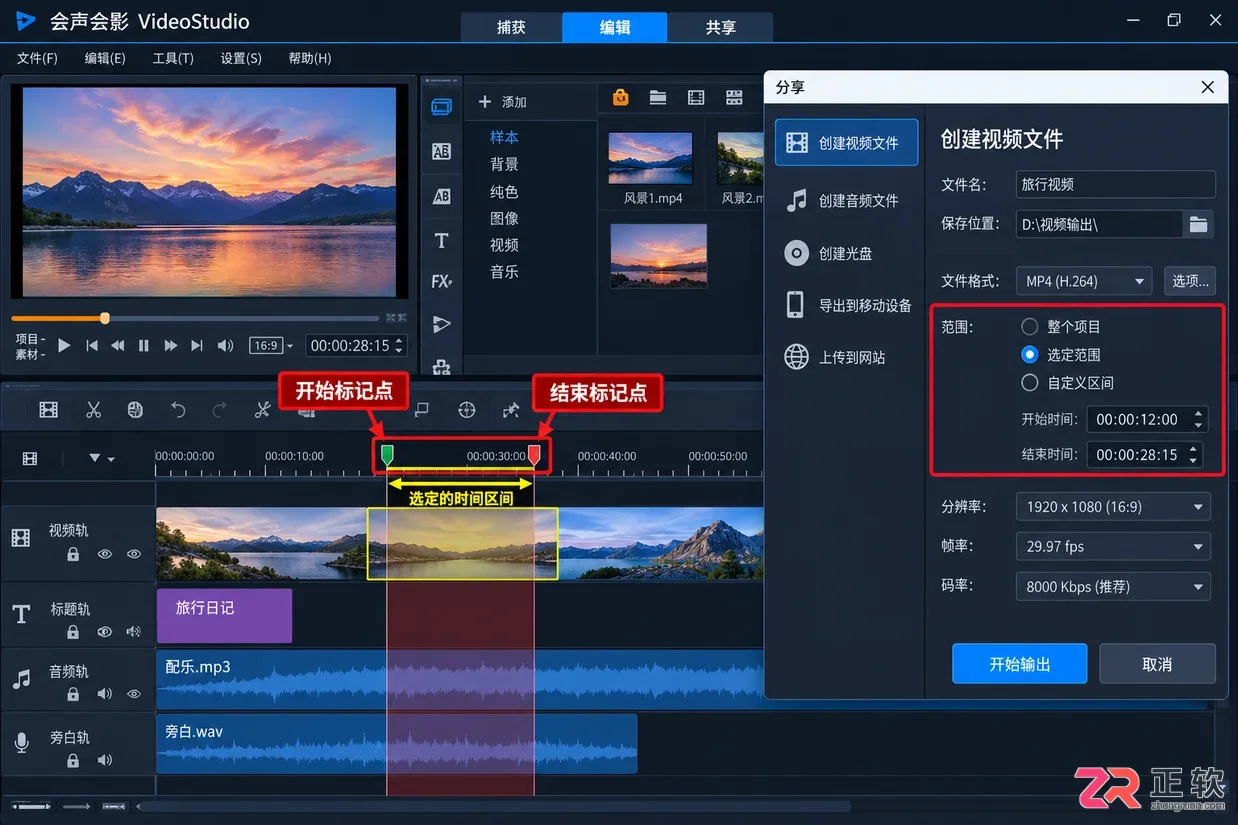Open the 码率 8000 Kbps dropdown
1238x825 pixels.
[1112, 586]
